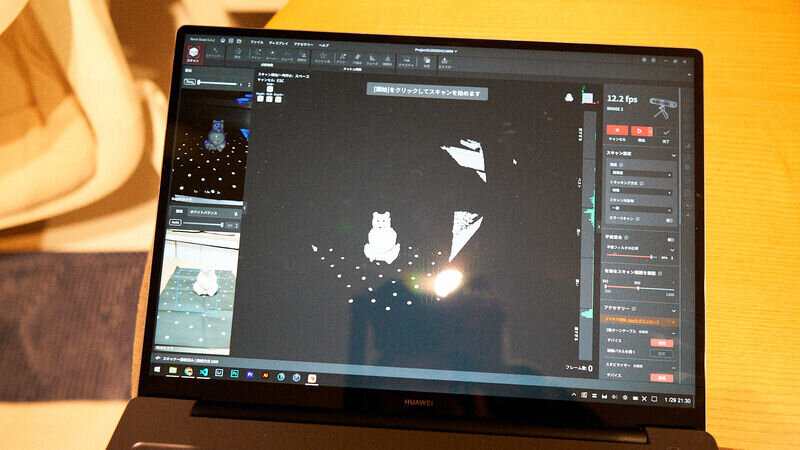
Task: Open Premiere Pro from the taskbar
Action: [250, 374]
